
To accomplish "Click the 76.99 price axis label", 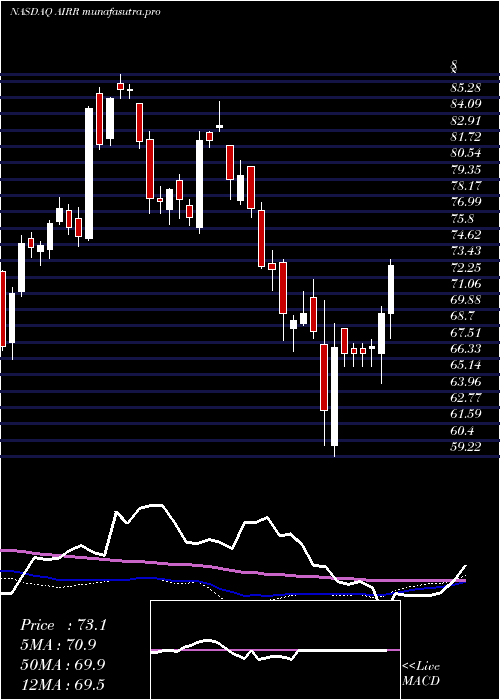I will point(466,202).
